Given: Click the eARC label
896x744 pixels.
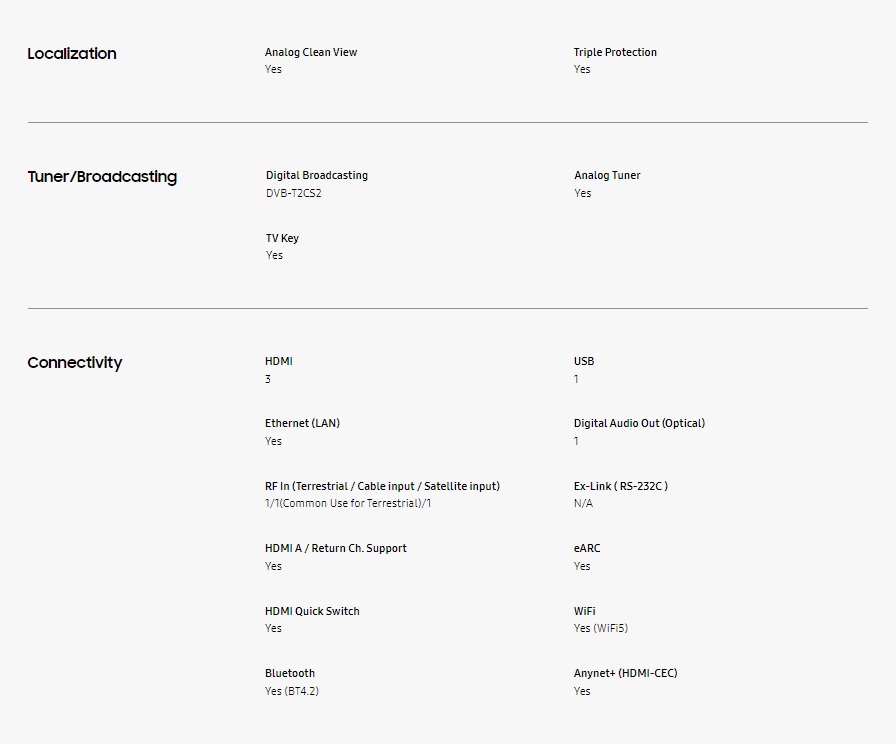Looking at the screenshot, I should point(587,548).
